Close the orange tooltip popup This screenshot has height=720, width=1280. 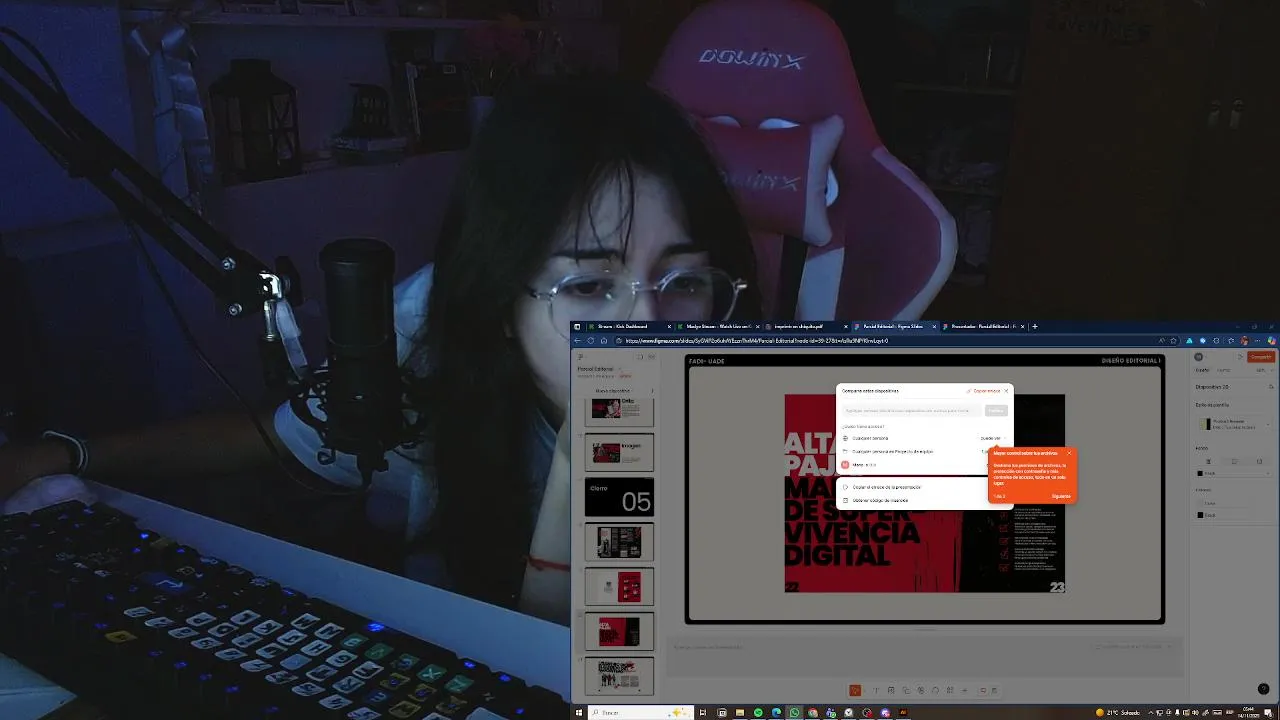coord(1069,453)
